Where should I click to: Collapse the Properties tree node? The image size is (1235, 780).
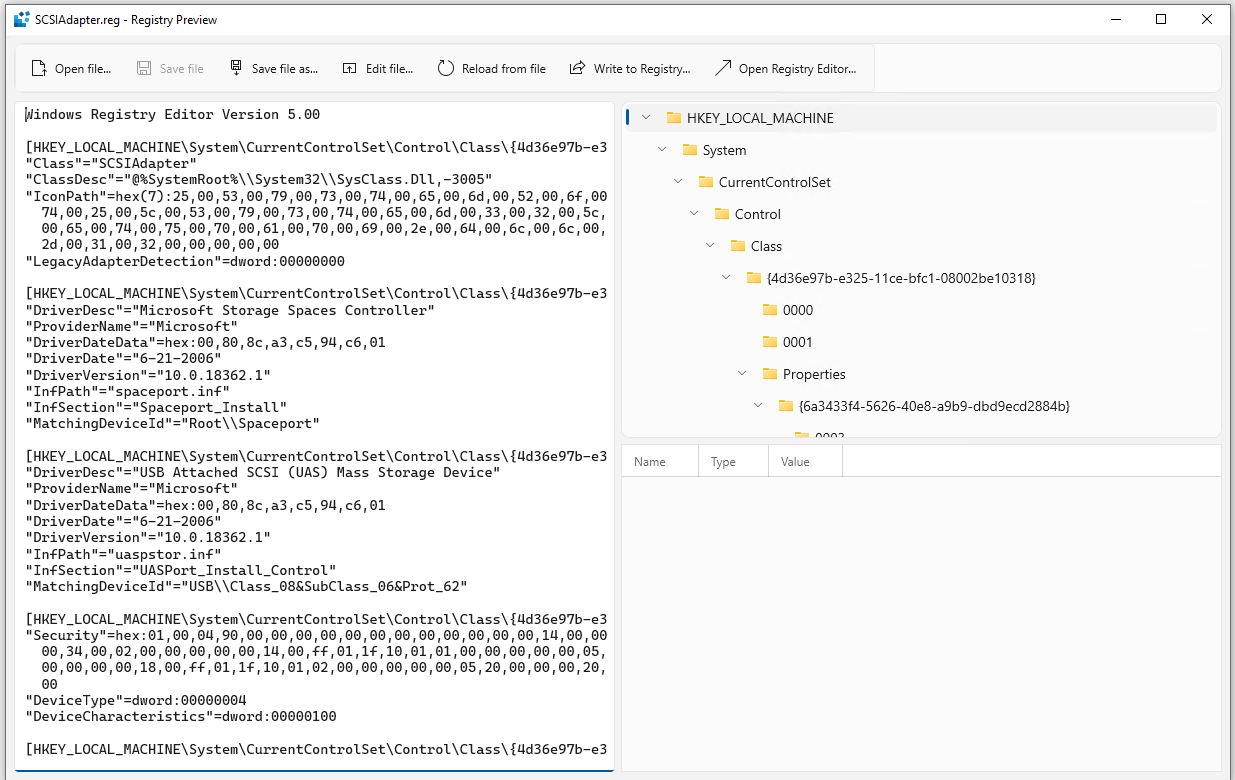pos(741,373)
